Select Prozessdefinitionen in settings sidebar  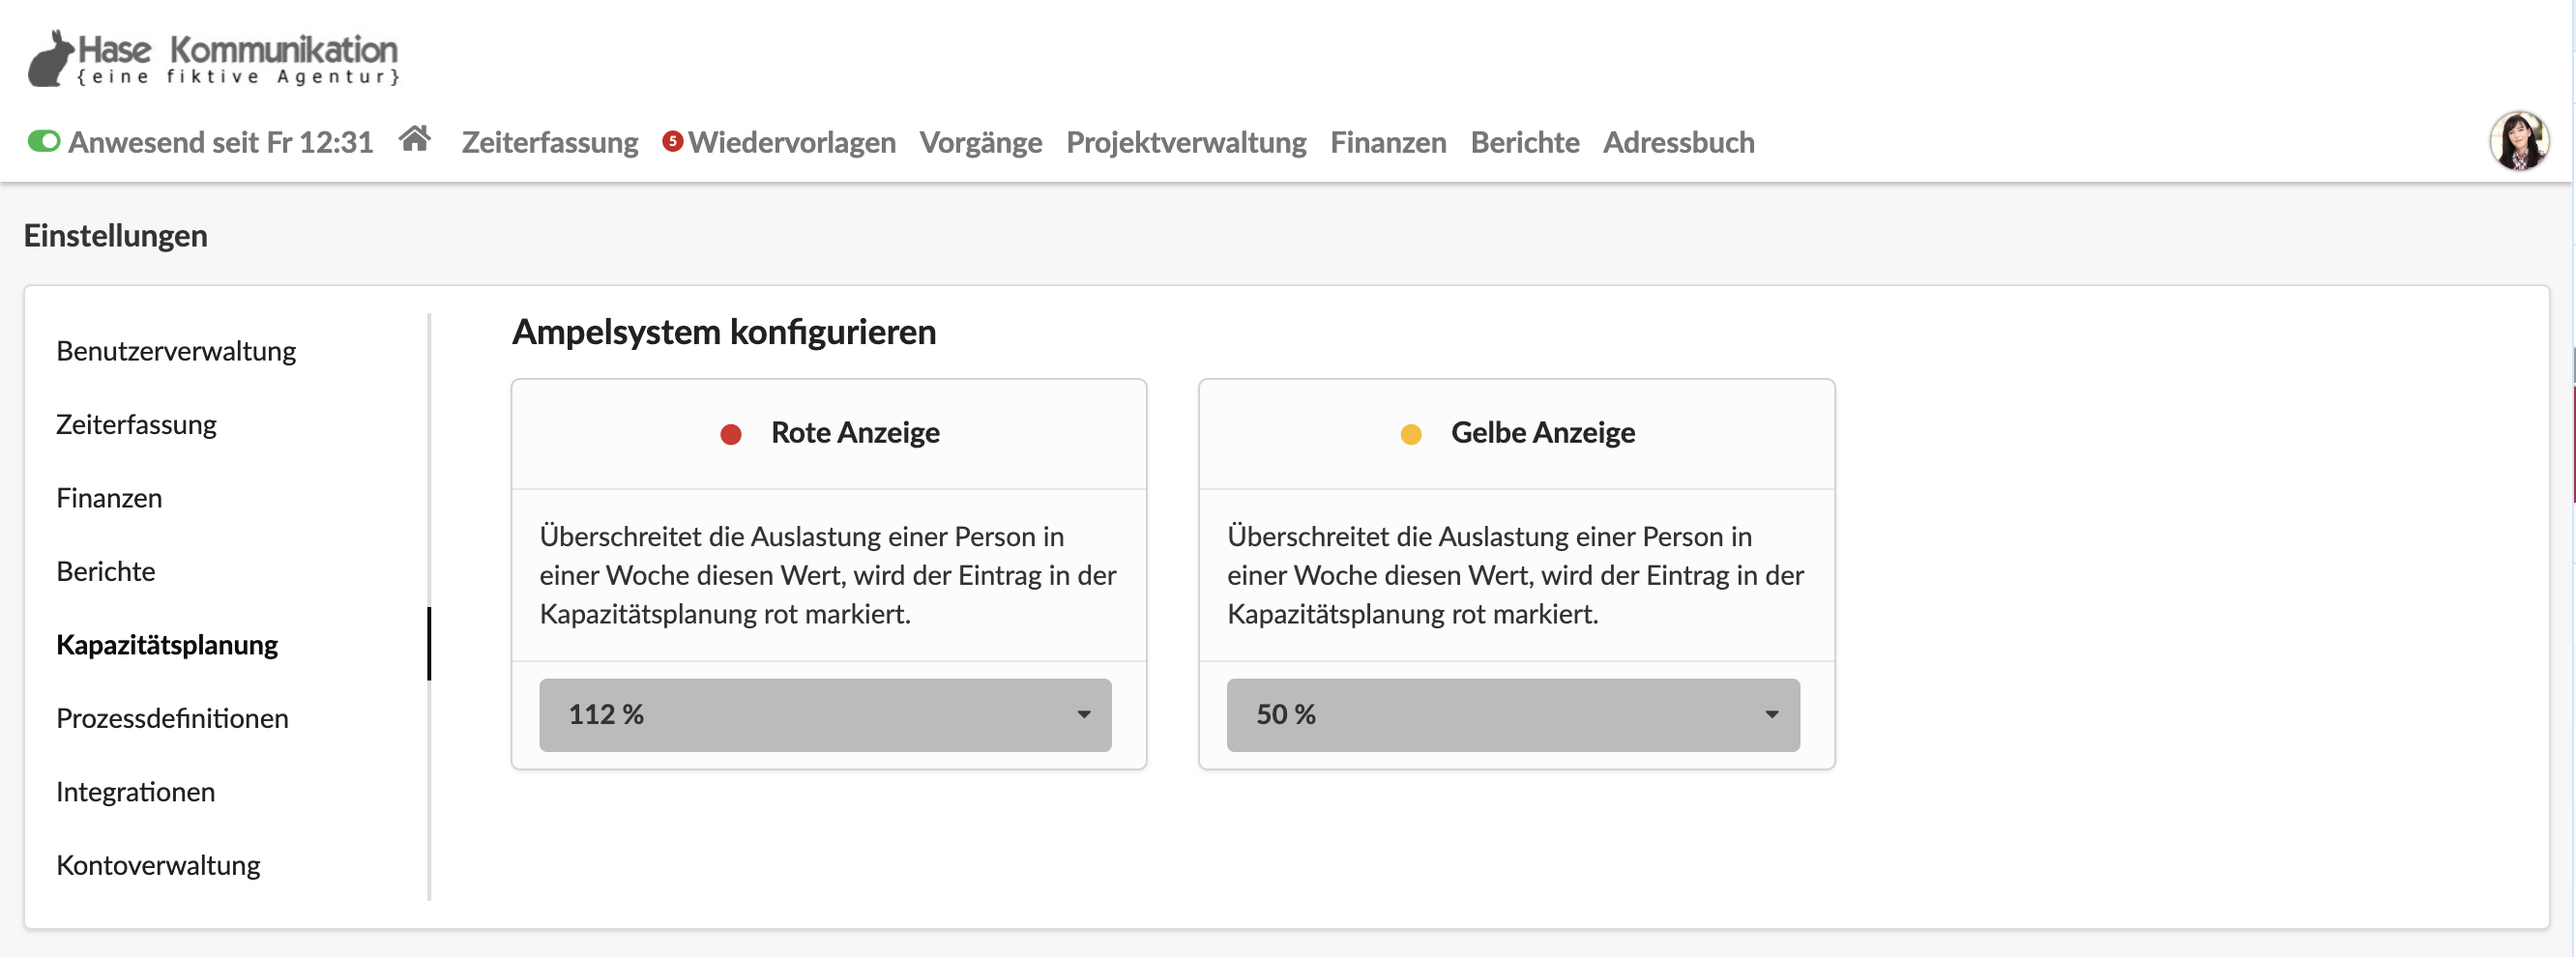172,719
